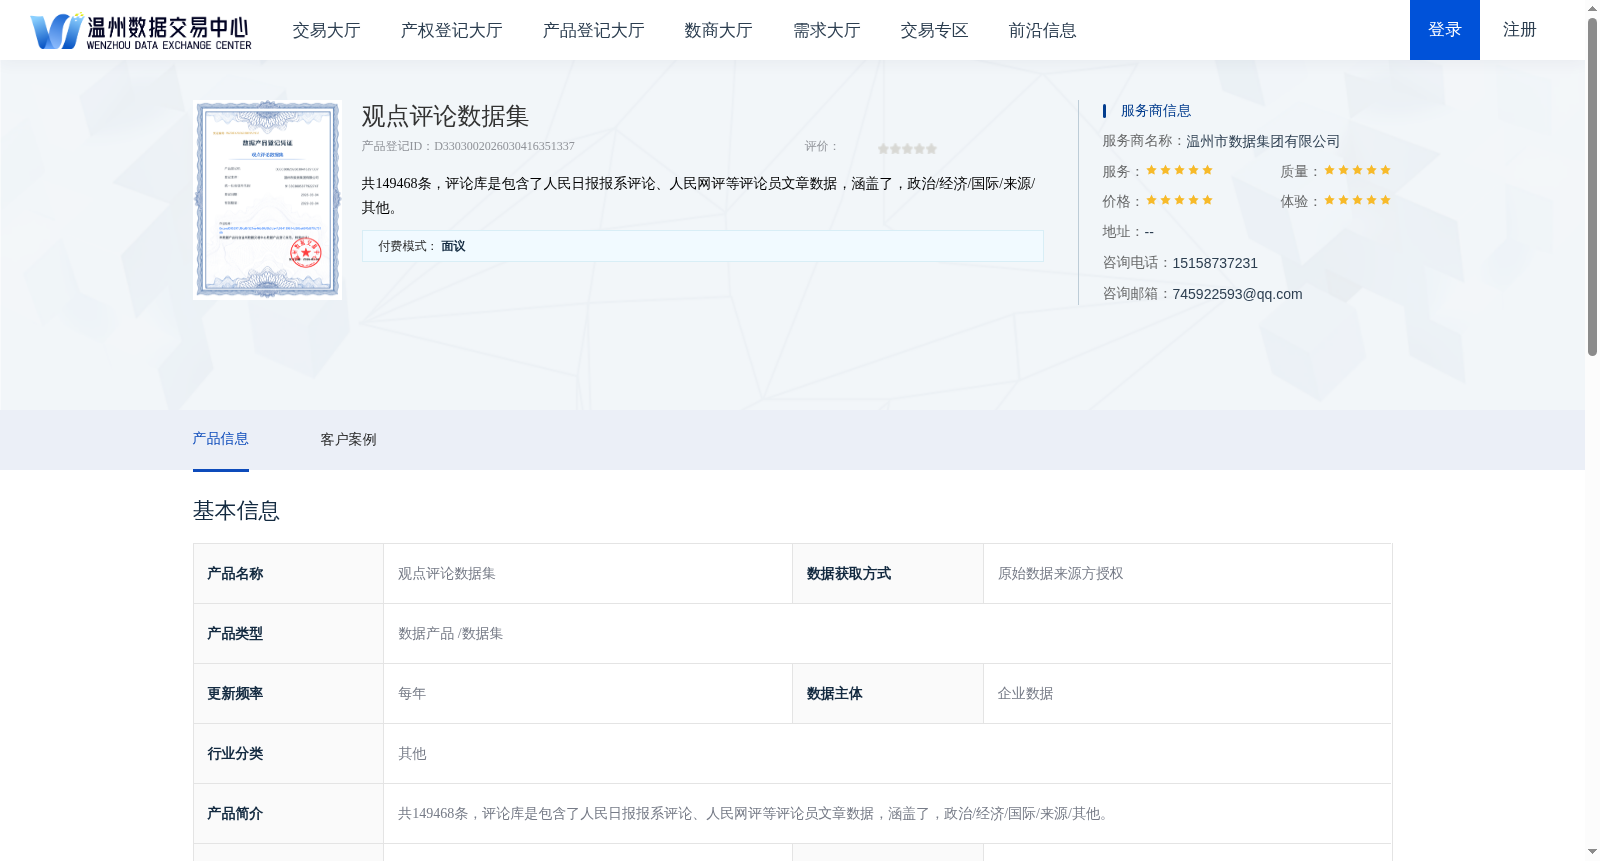Image resolution: width=1600 pixels, height=861 pixels.
Task: Open the 交易大厅 menu
Action: pos(326,31)
